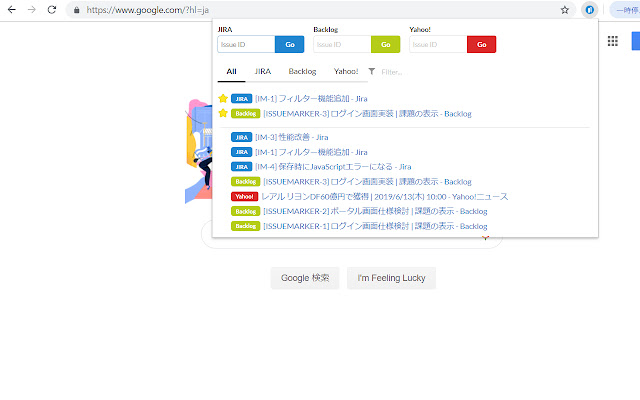Unstar the starred IM-1 Jira item
Image resolution: width=640 pixels, height=400 pixels.
(223, 98)
